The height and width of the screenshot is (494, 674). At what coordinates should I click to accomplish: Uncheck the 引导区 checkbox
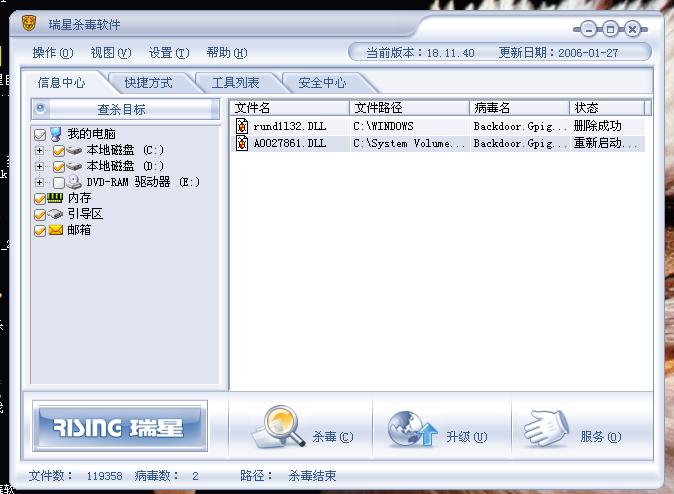tap(40, 215)
